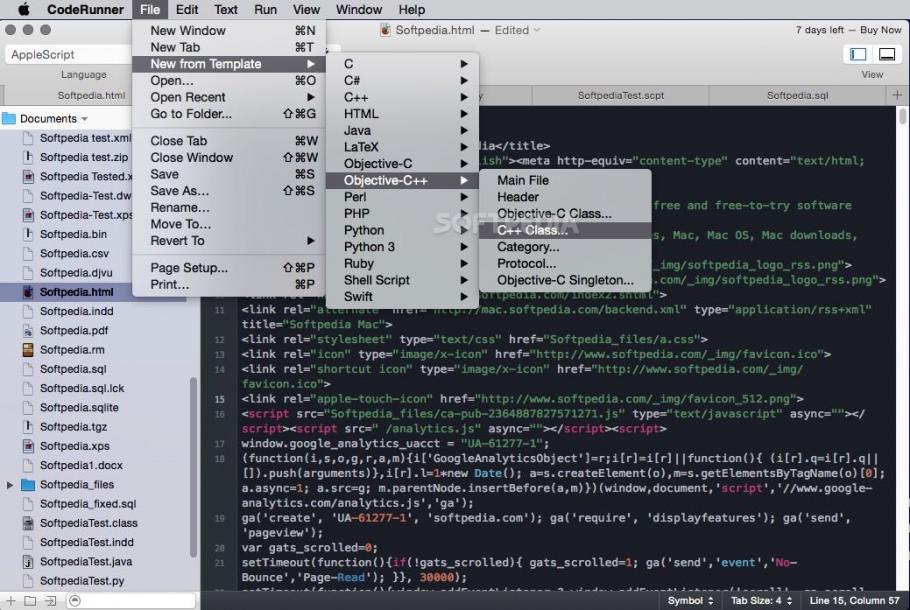Click Line 15, Column 57 status indicator
Screen dimensions: 910x610
854,601
